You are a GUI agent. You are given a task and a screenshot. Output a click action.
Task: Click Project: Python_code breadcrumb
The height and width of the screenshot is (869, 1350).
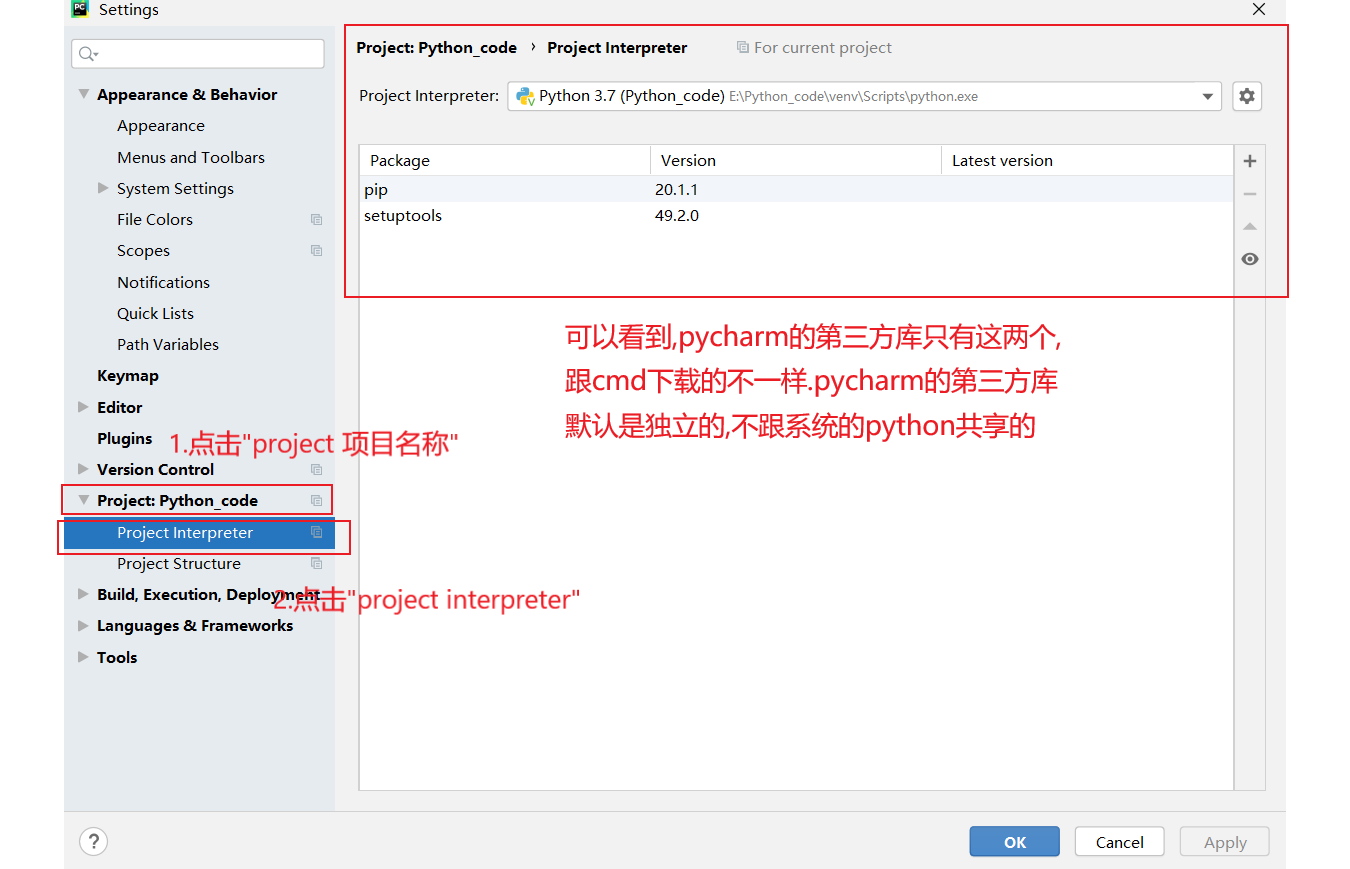tap(437, 48)
